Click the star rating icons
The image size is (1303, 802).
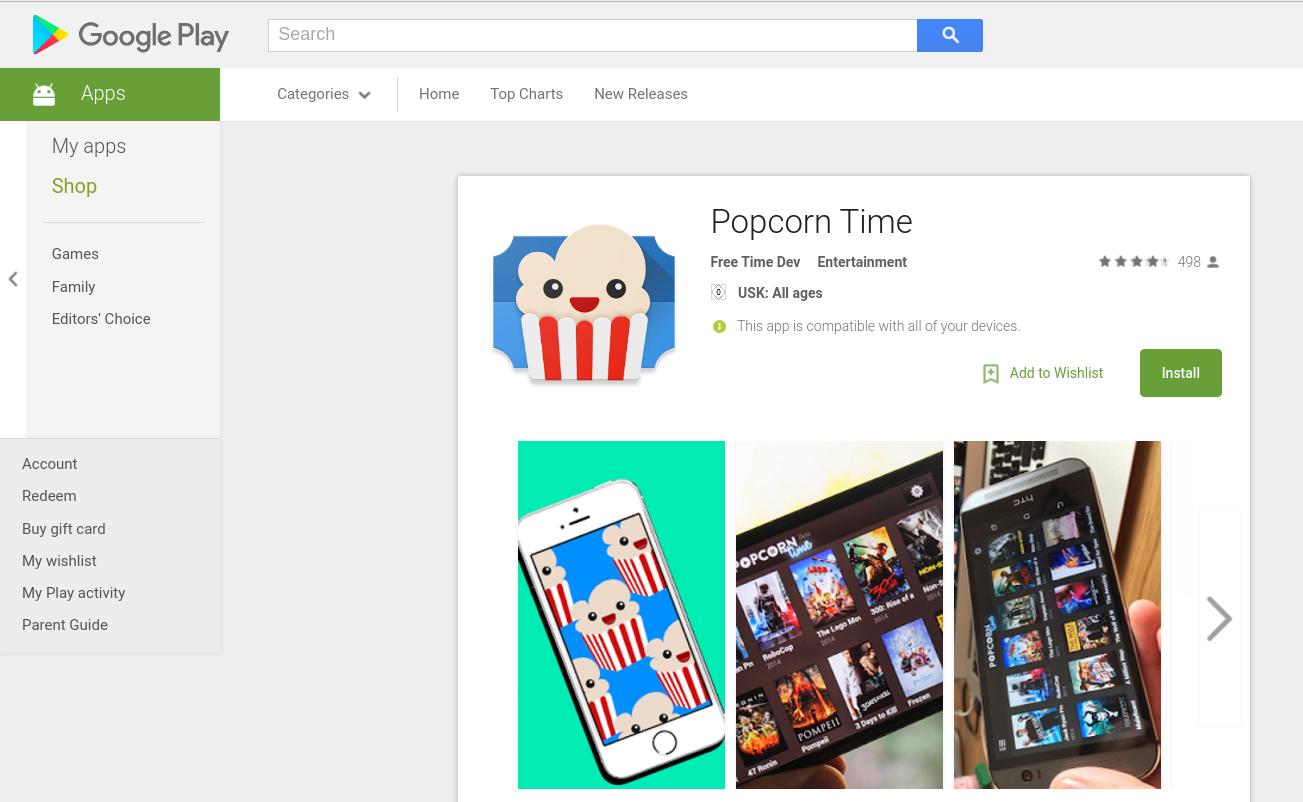[x=1134, y=262]
